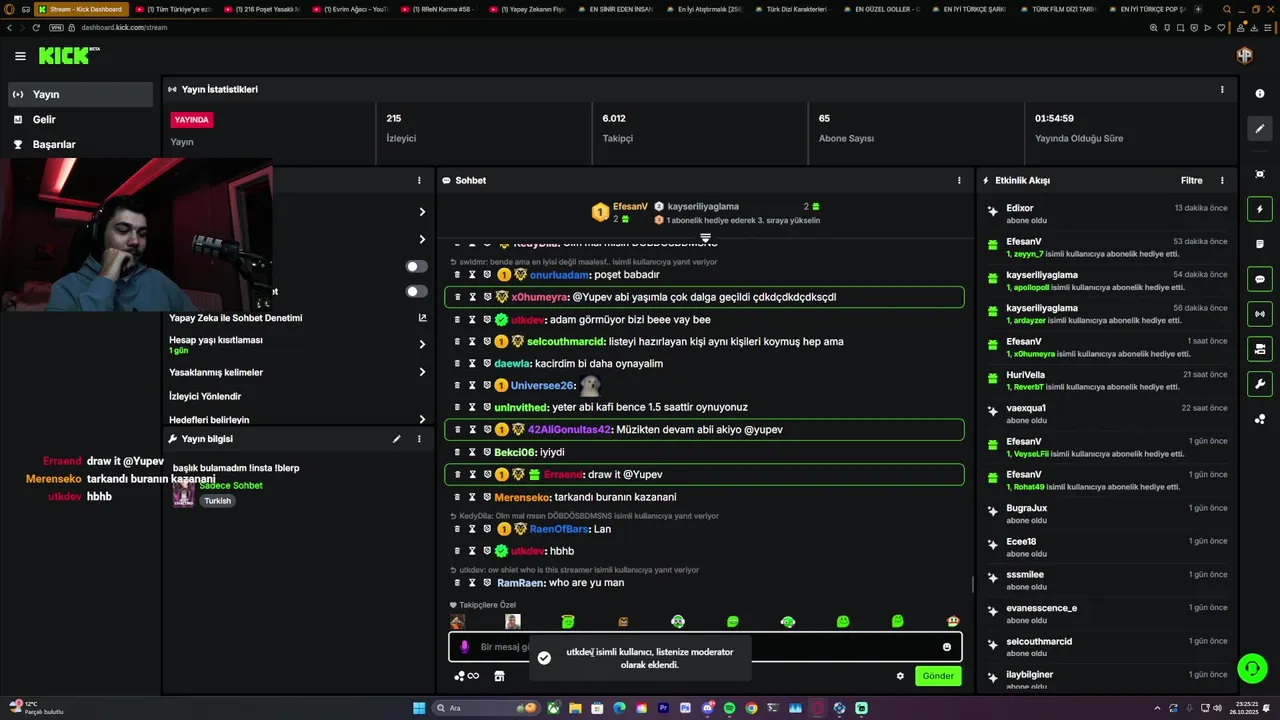Collapse the gift leaderboard chevron in chat

[705, 238]
